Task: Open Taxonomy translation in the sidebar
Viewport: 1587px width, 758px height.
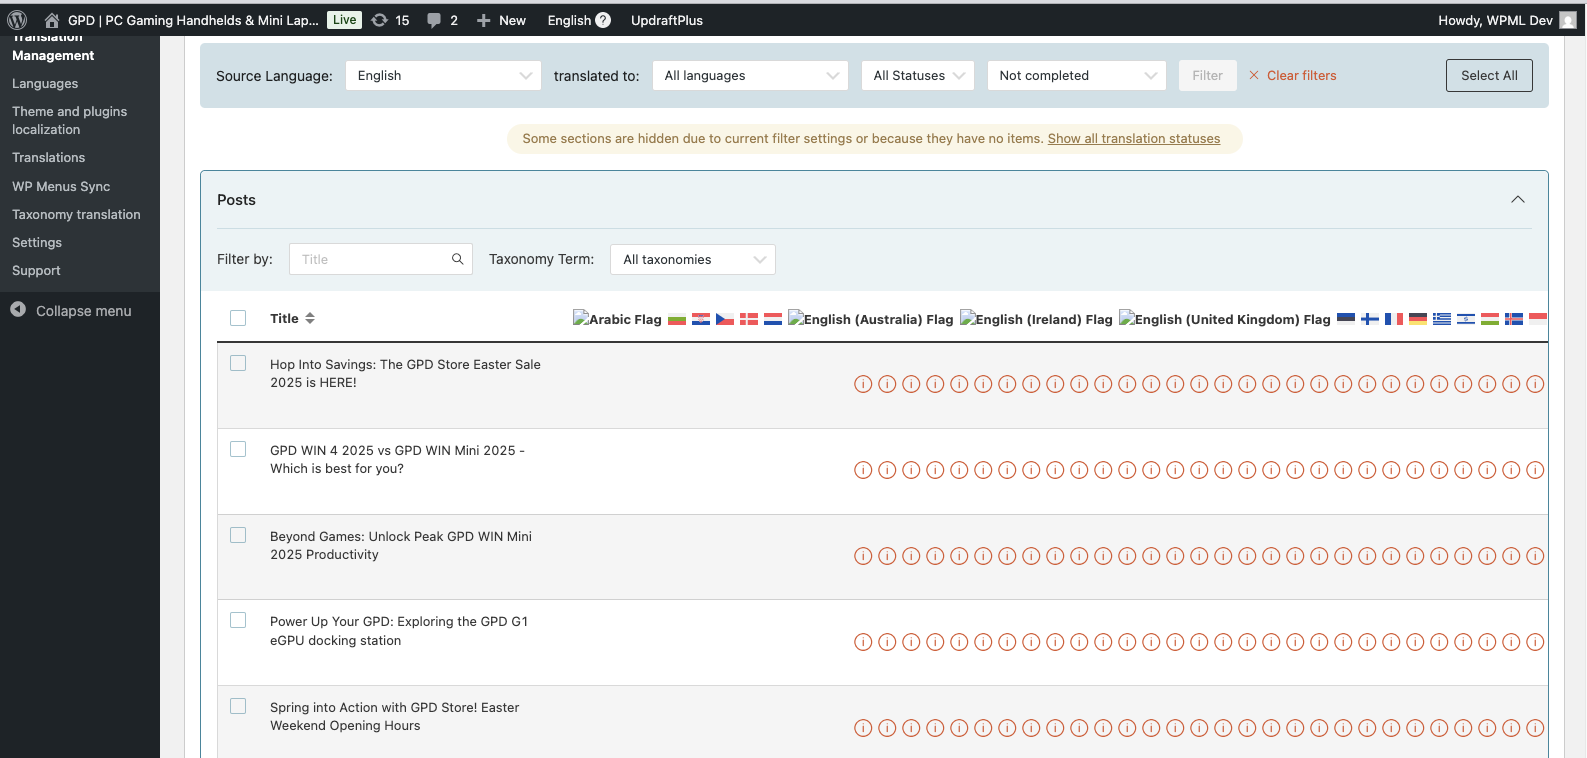Action: coord(76,215)
